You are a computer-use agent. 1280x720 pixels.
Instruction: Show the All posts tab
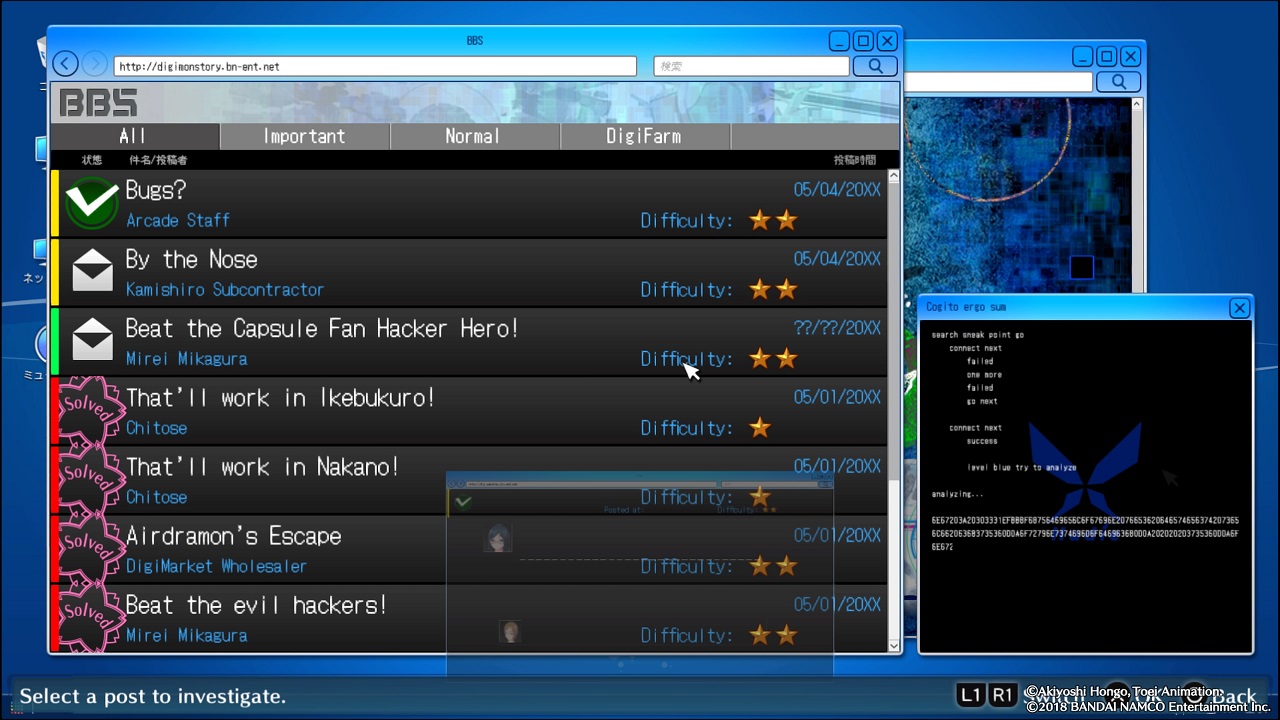[x=134, y=136]
